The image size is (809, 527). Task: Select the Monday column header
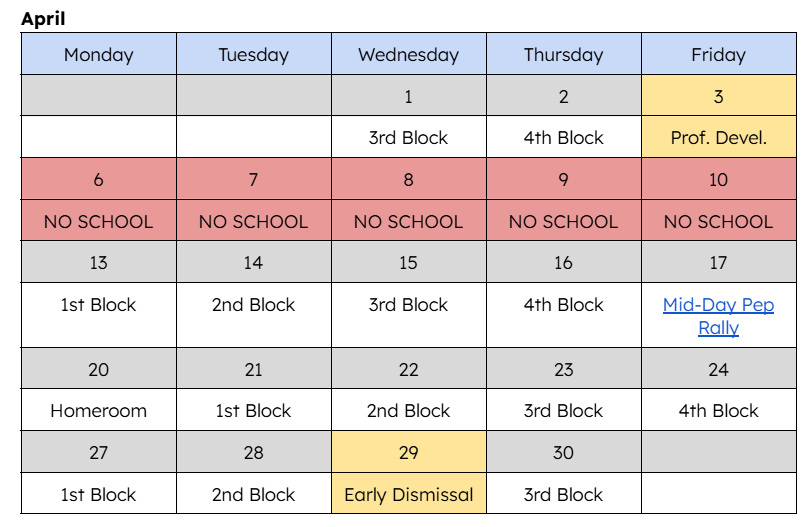[98, 55]
